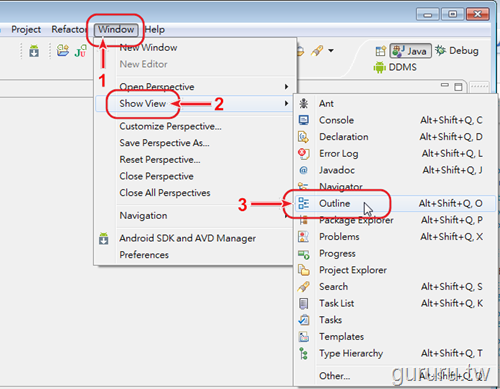Open Android SDK and AVD Manager

pyautogui.click(x=195, y=238)
